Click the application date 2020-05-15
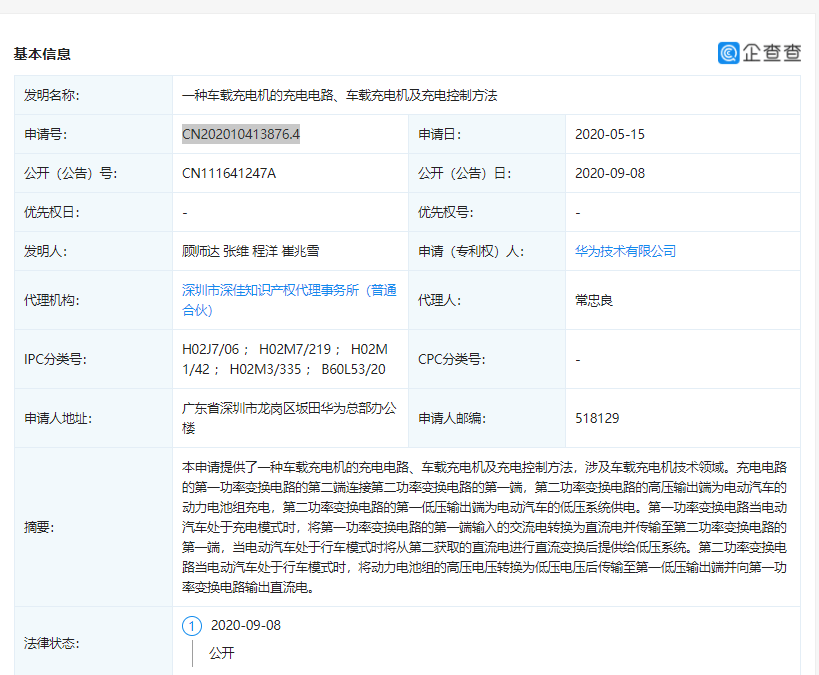The image size is (819, 675). tap(608, 132)
